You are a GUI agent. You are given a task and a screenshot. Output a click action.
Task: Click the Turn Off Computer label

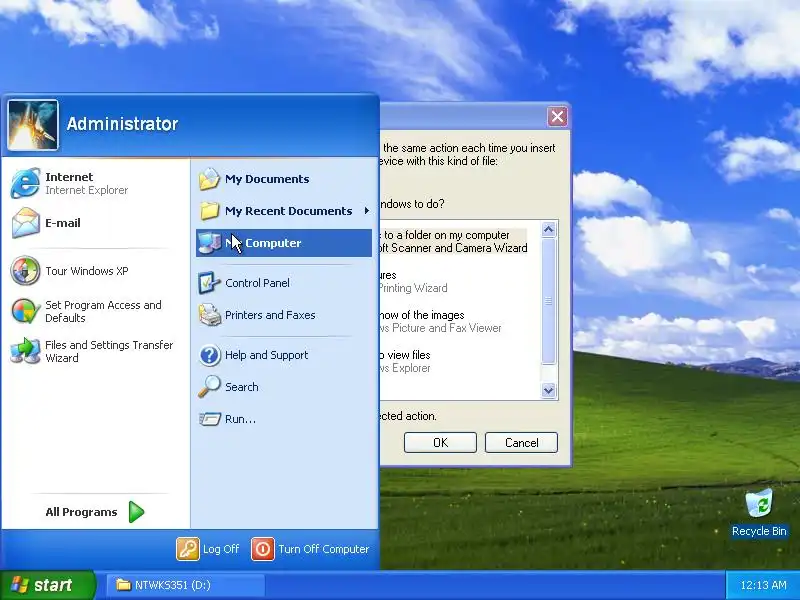point(323,549)
